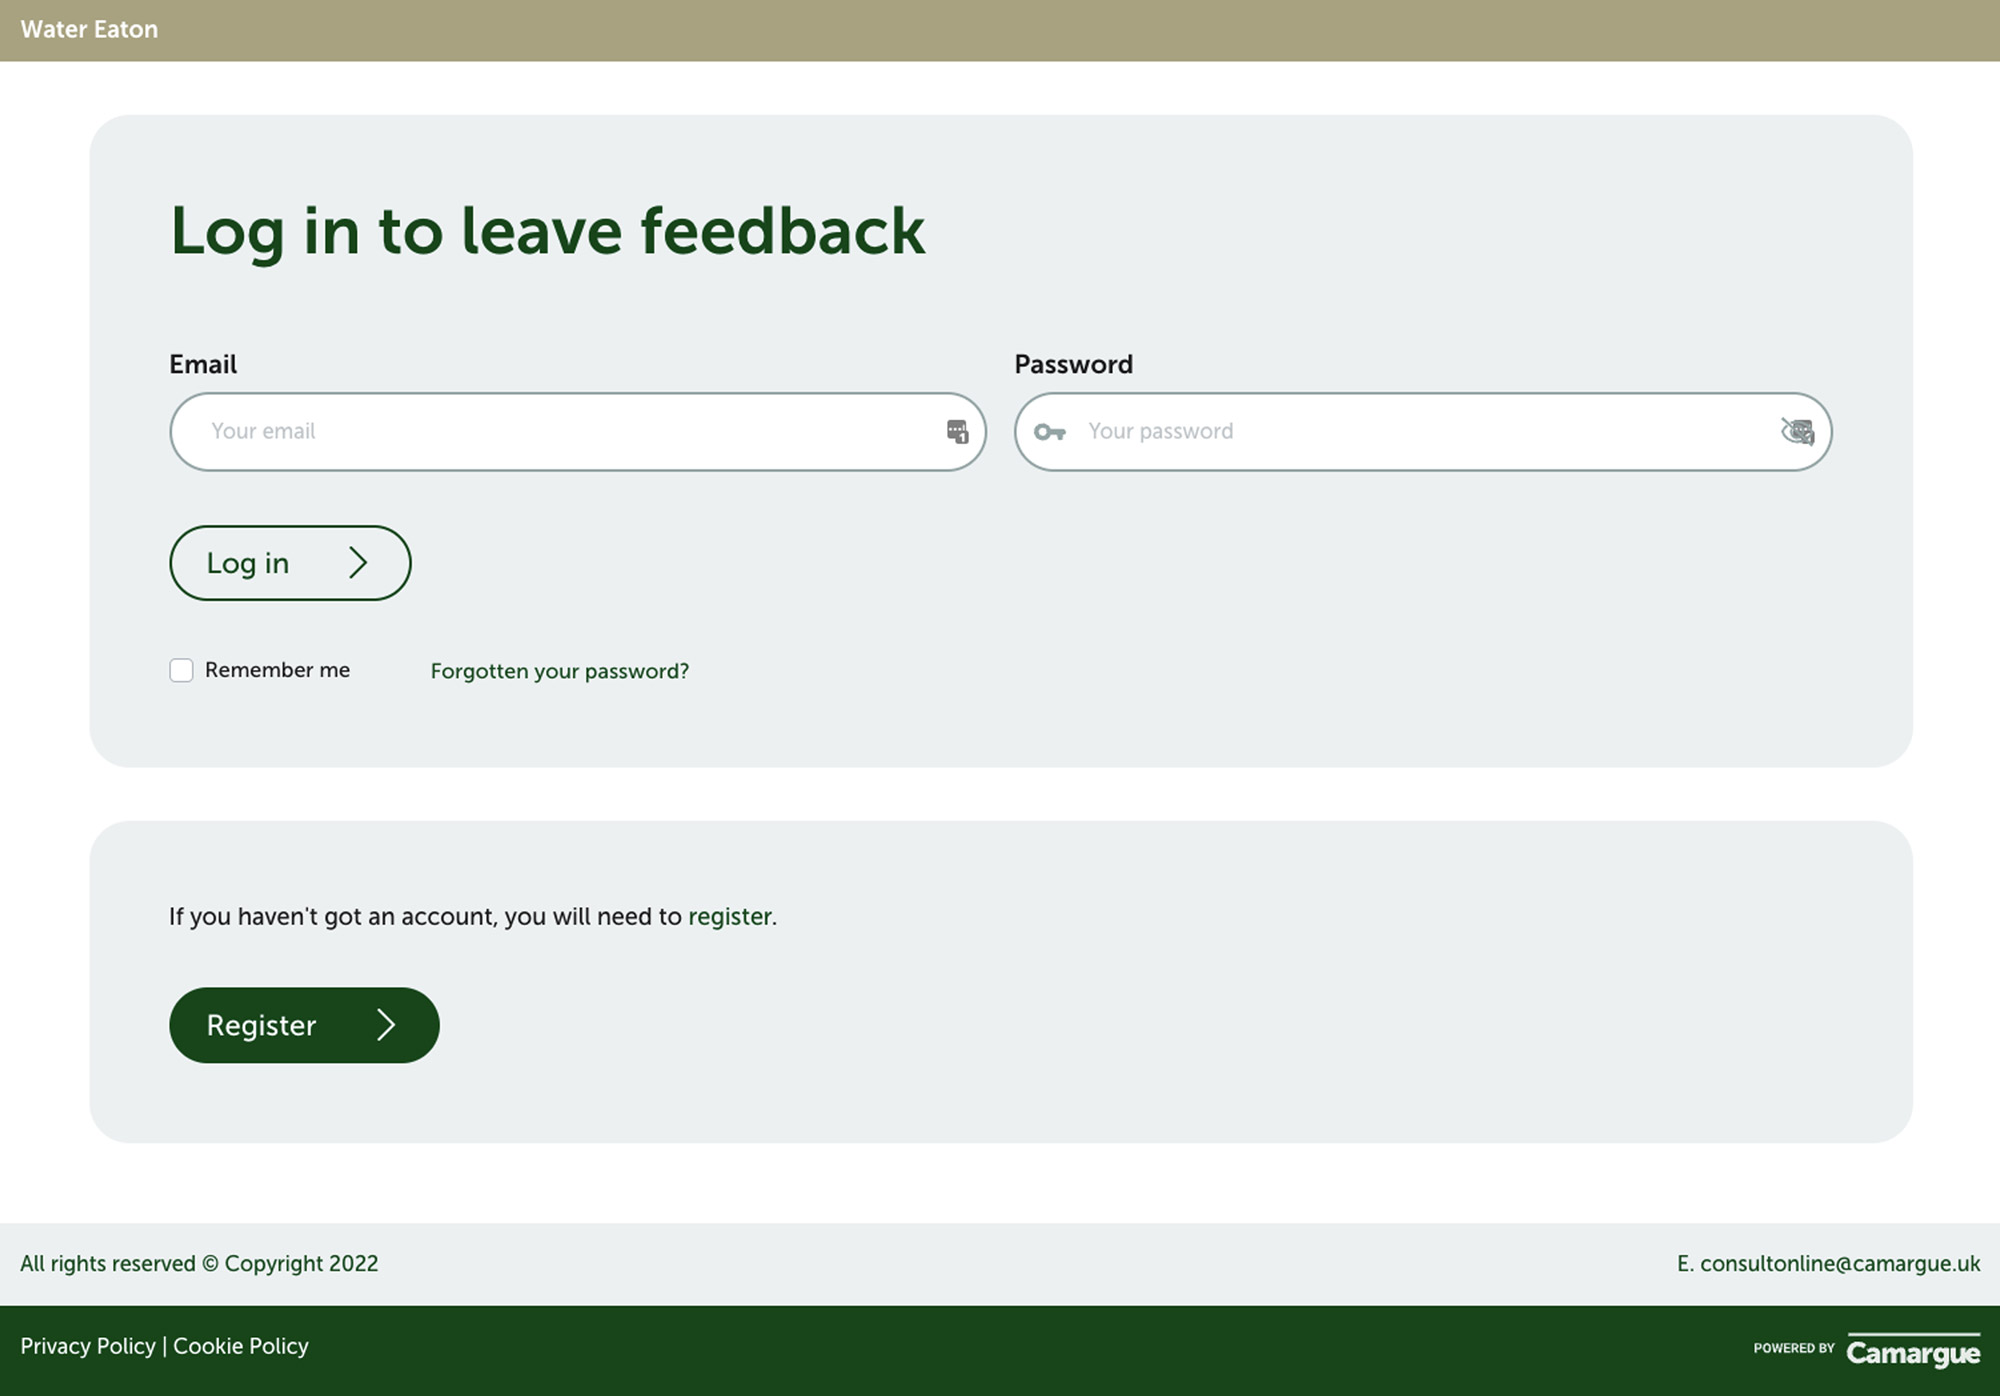Viewport: 2000px width, 1396px height.
Task: Click the password visibility toggle icon
Action: tap(1793, 430)
